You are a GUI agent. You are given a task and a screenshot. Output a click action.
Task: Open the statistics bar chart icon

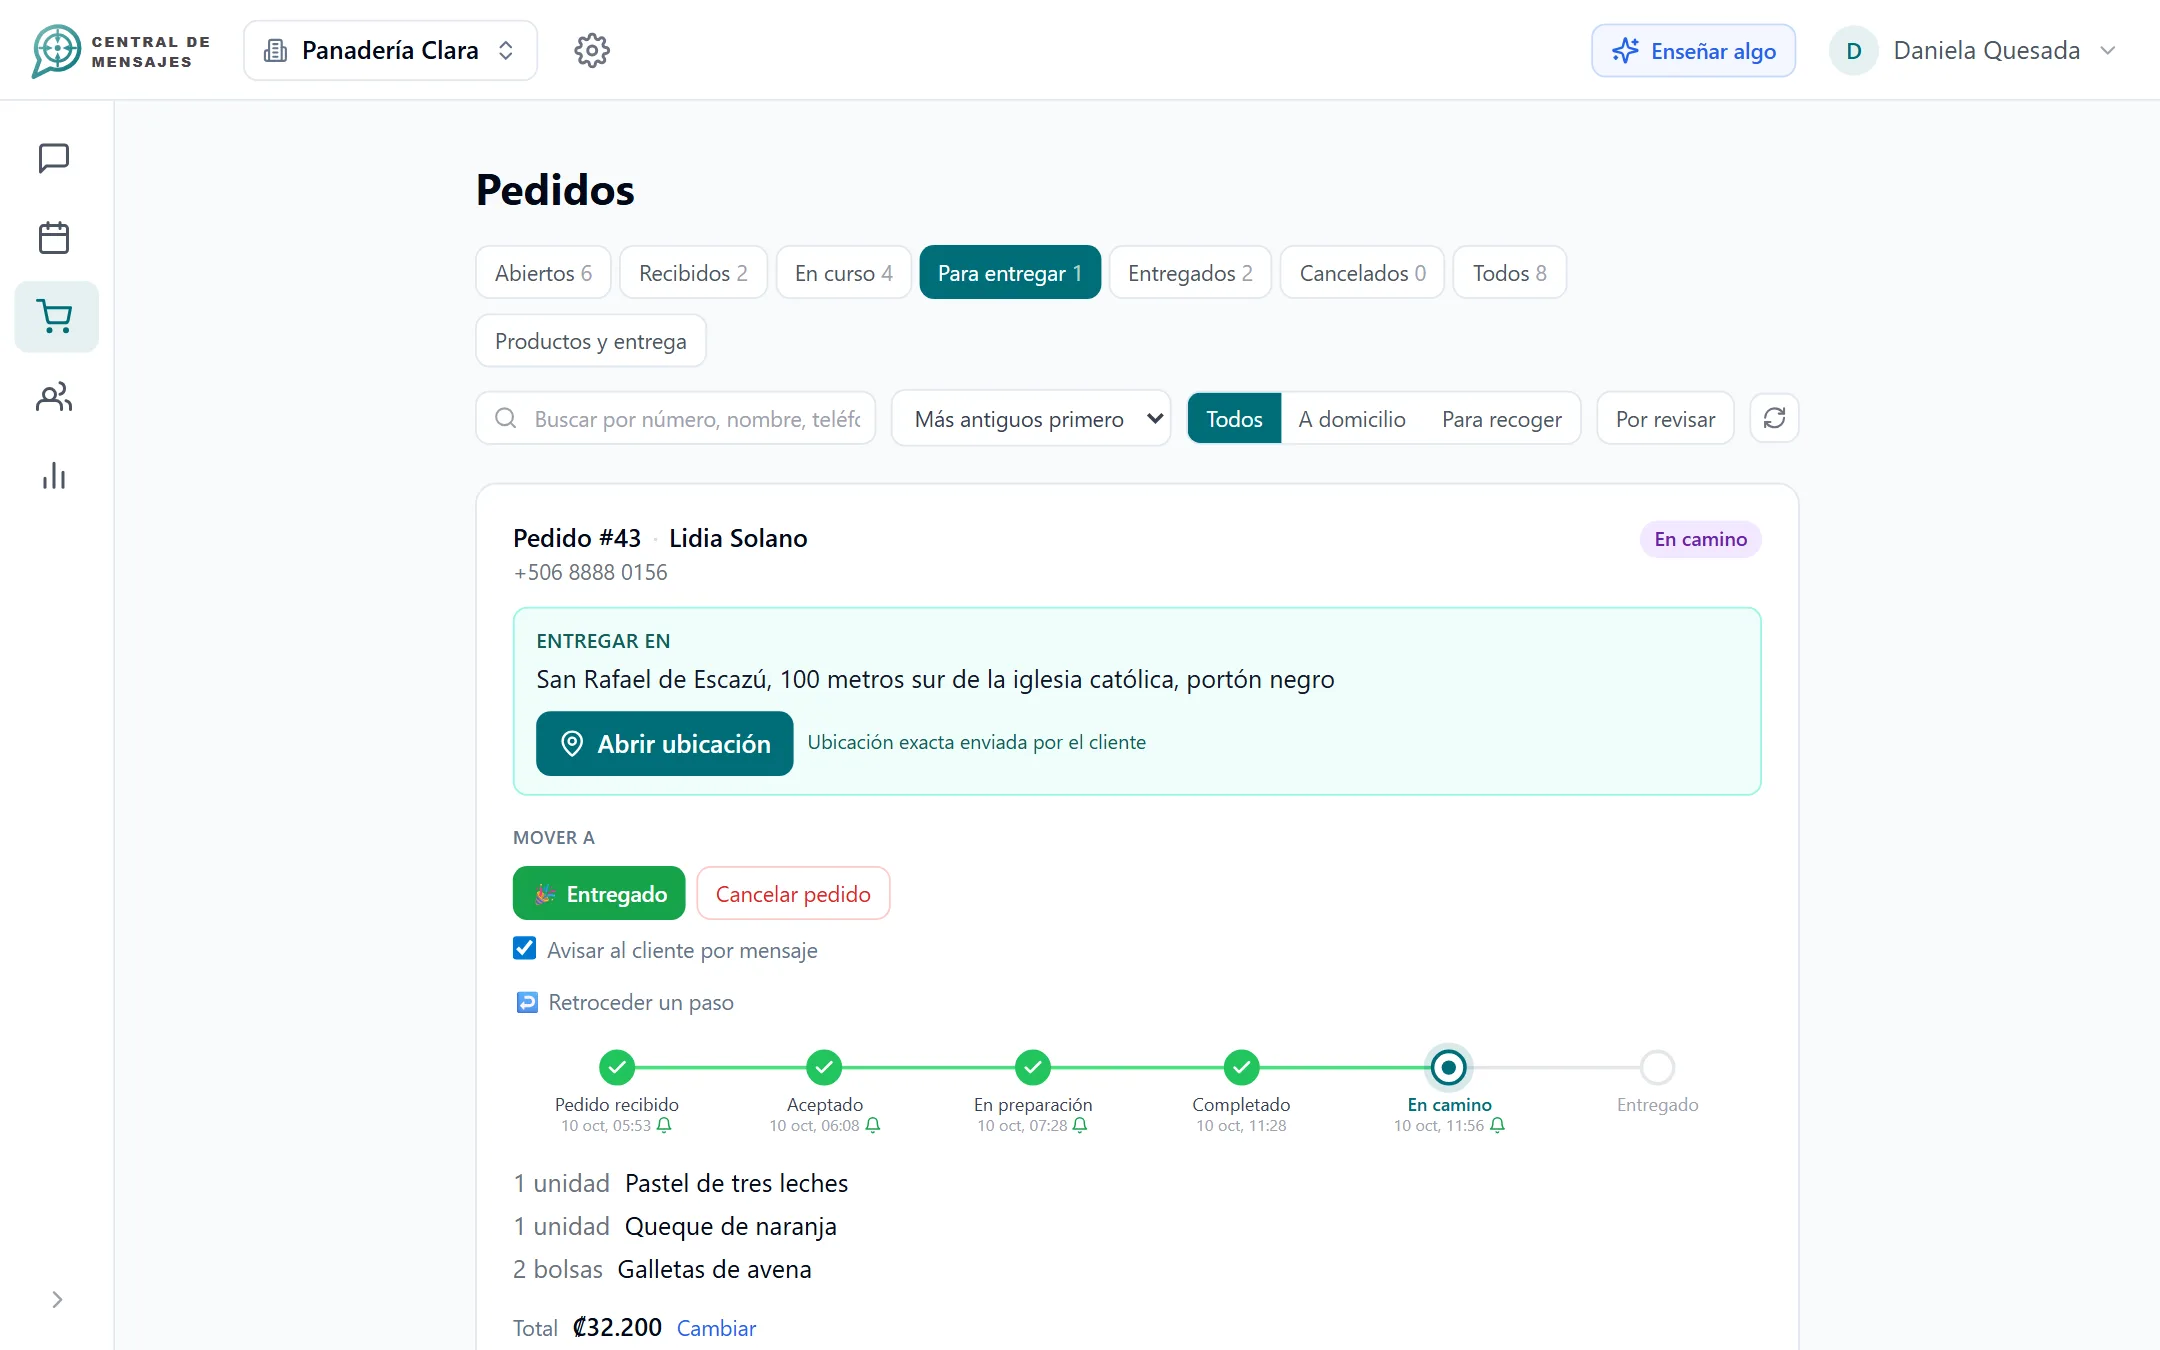54,476
